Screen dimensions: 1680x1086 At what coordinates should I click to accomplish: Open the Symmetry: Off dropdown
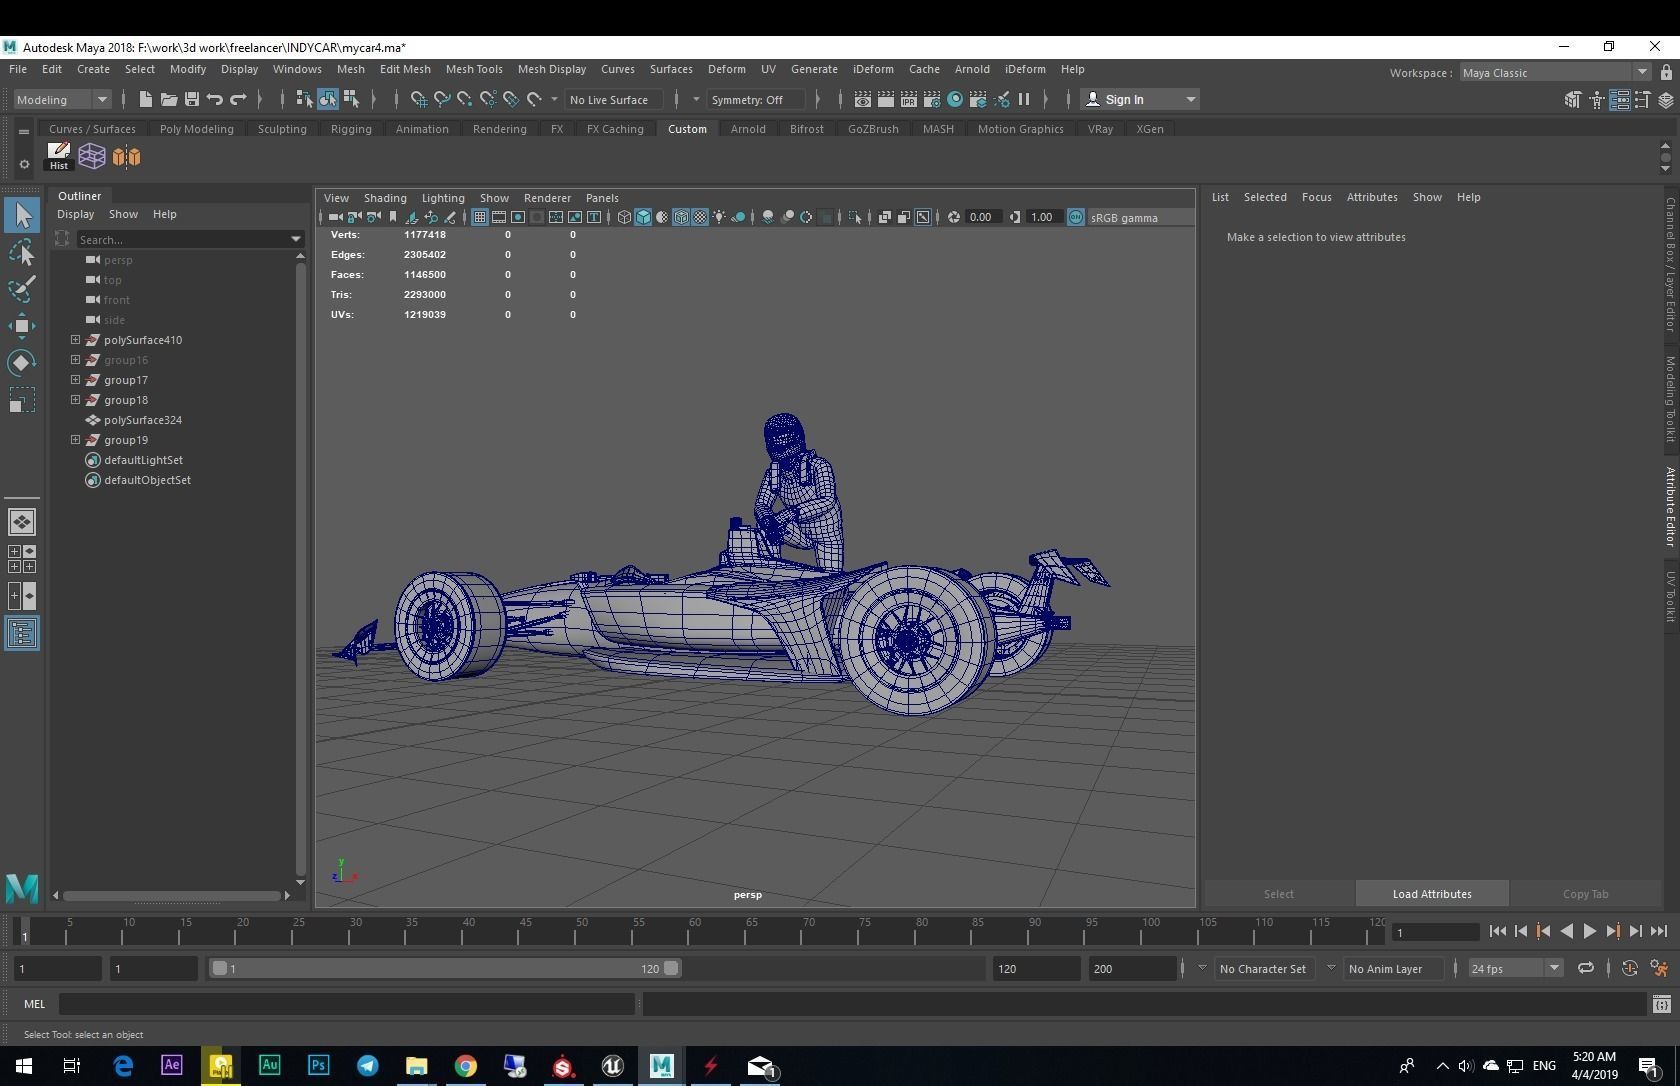(x=755, y=99)
